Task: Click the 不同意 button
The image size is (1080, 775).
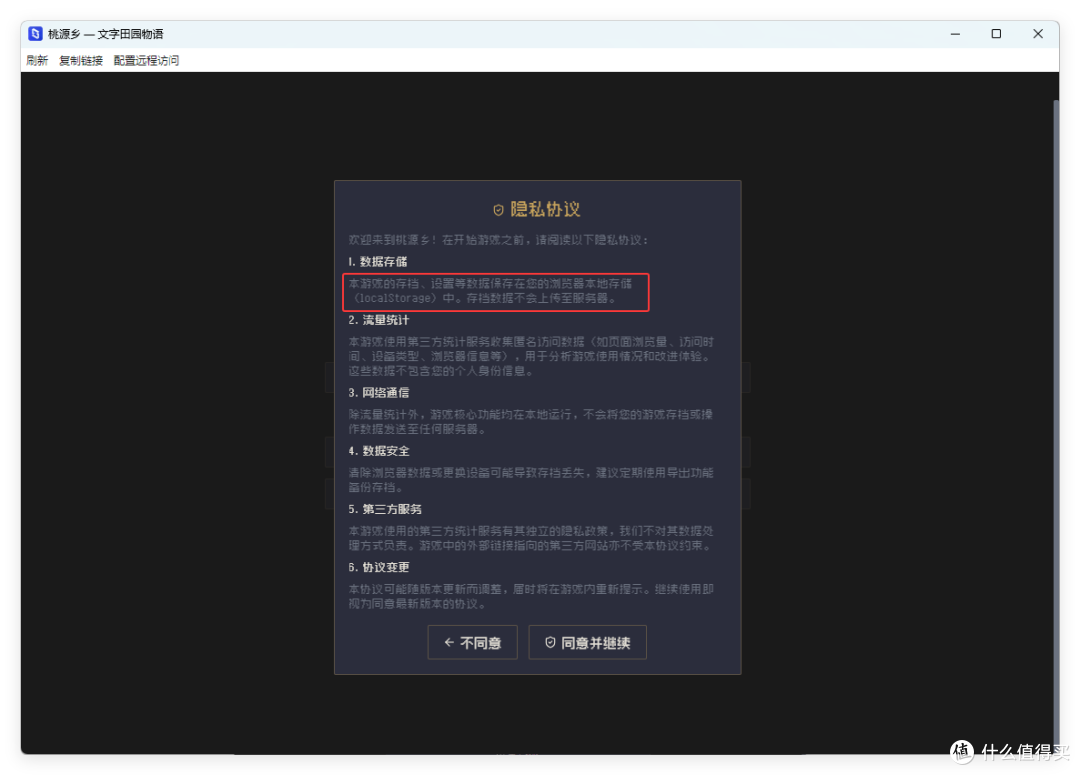Action: 472,643
